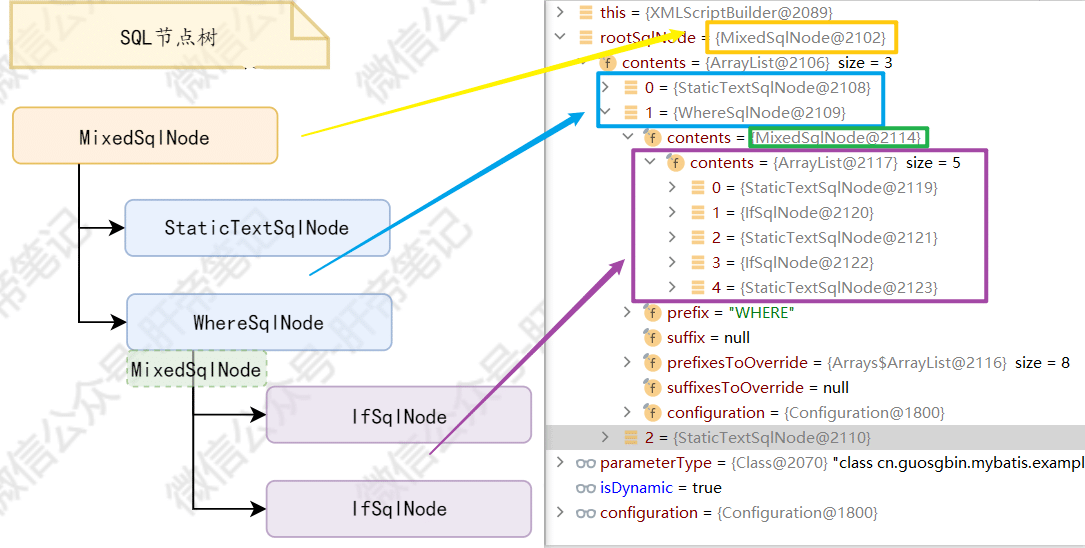
Task: Click the field icon beside prefixesToOverride
Action: click(652, 363)
